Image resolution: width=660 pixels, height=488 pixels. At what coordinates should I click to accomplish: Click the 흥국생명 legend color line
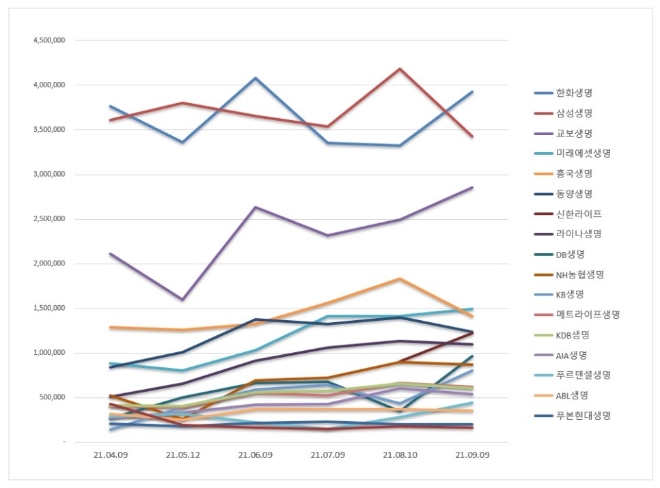click(x=546, y=174)
